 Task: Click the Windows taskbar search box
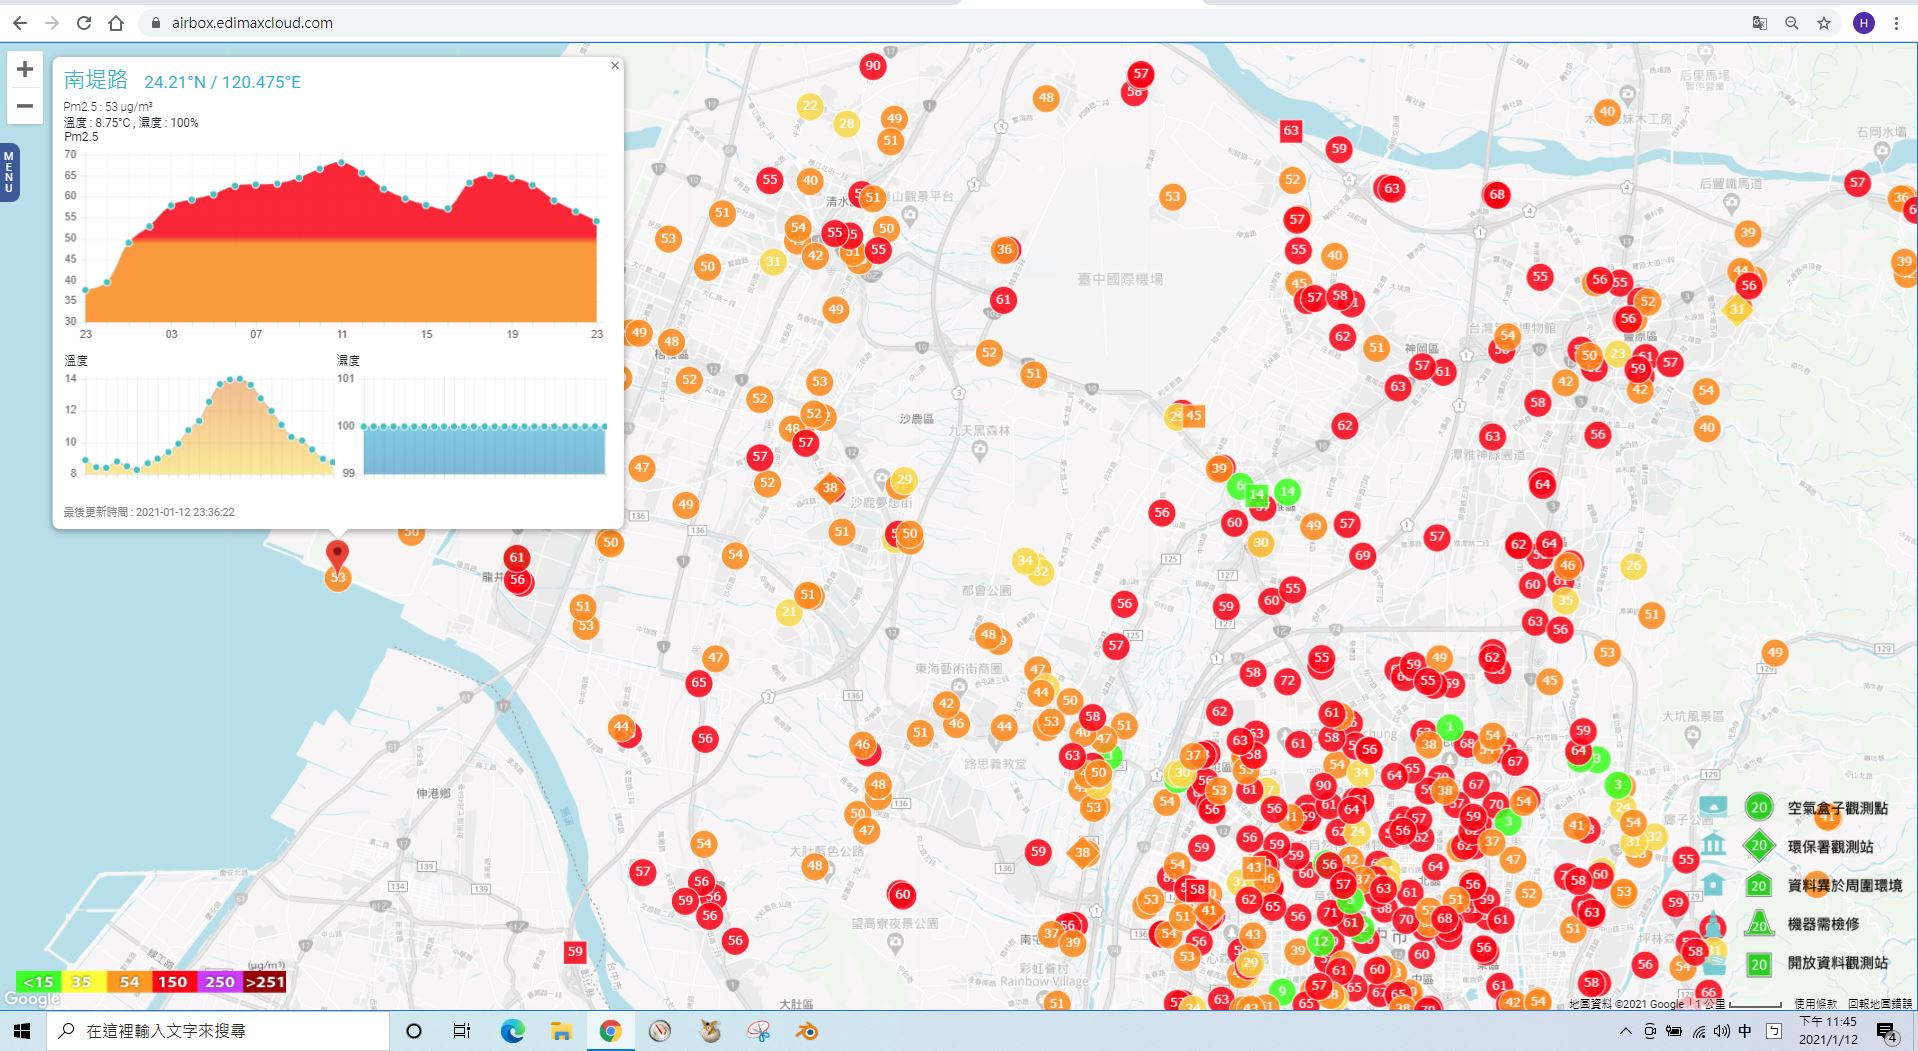pos(217,1031)
